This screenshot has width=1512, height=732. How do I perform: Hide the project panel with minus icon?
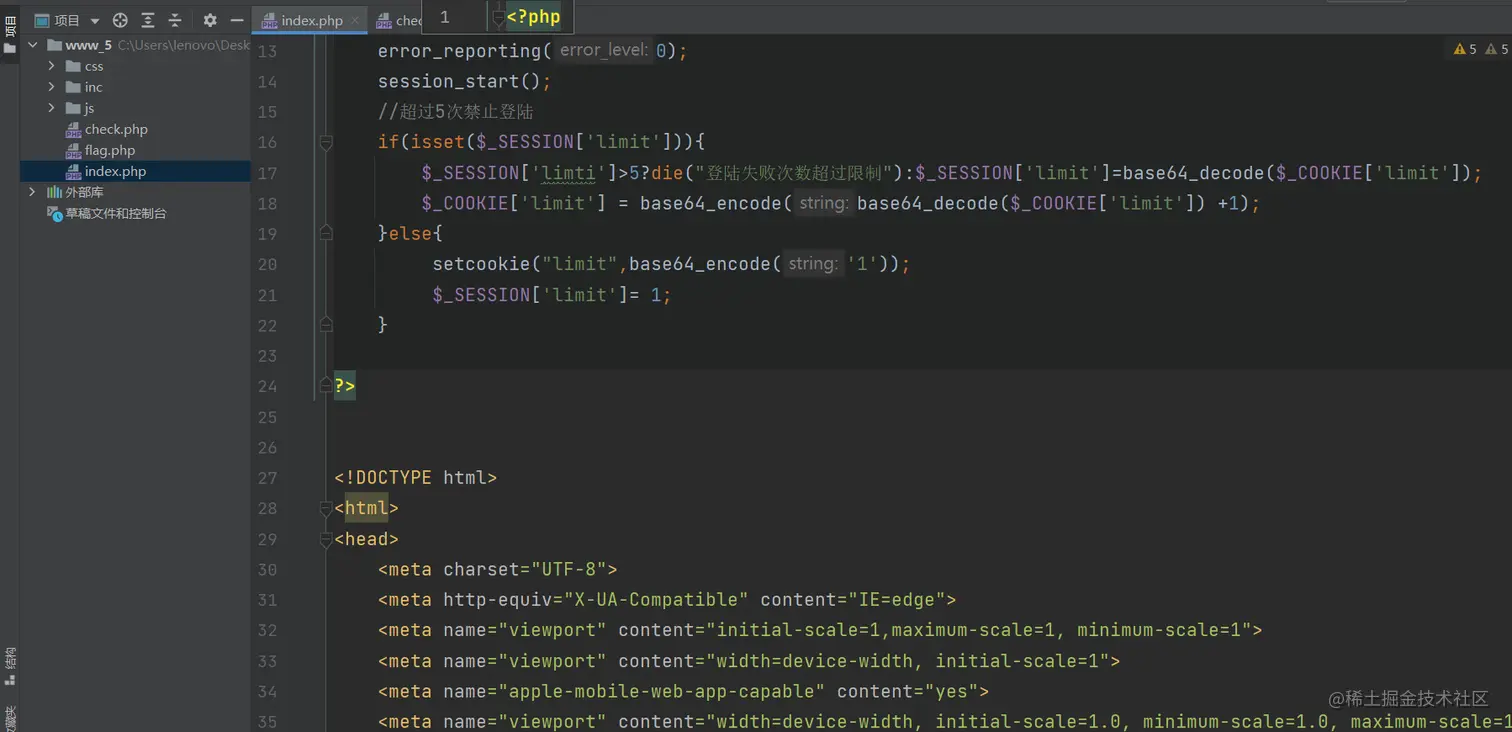[x=237, y=20]
